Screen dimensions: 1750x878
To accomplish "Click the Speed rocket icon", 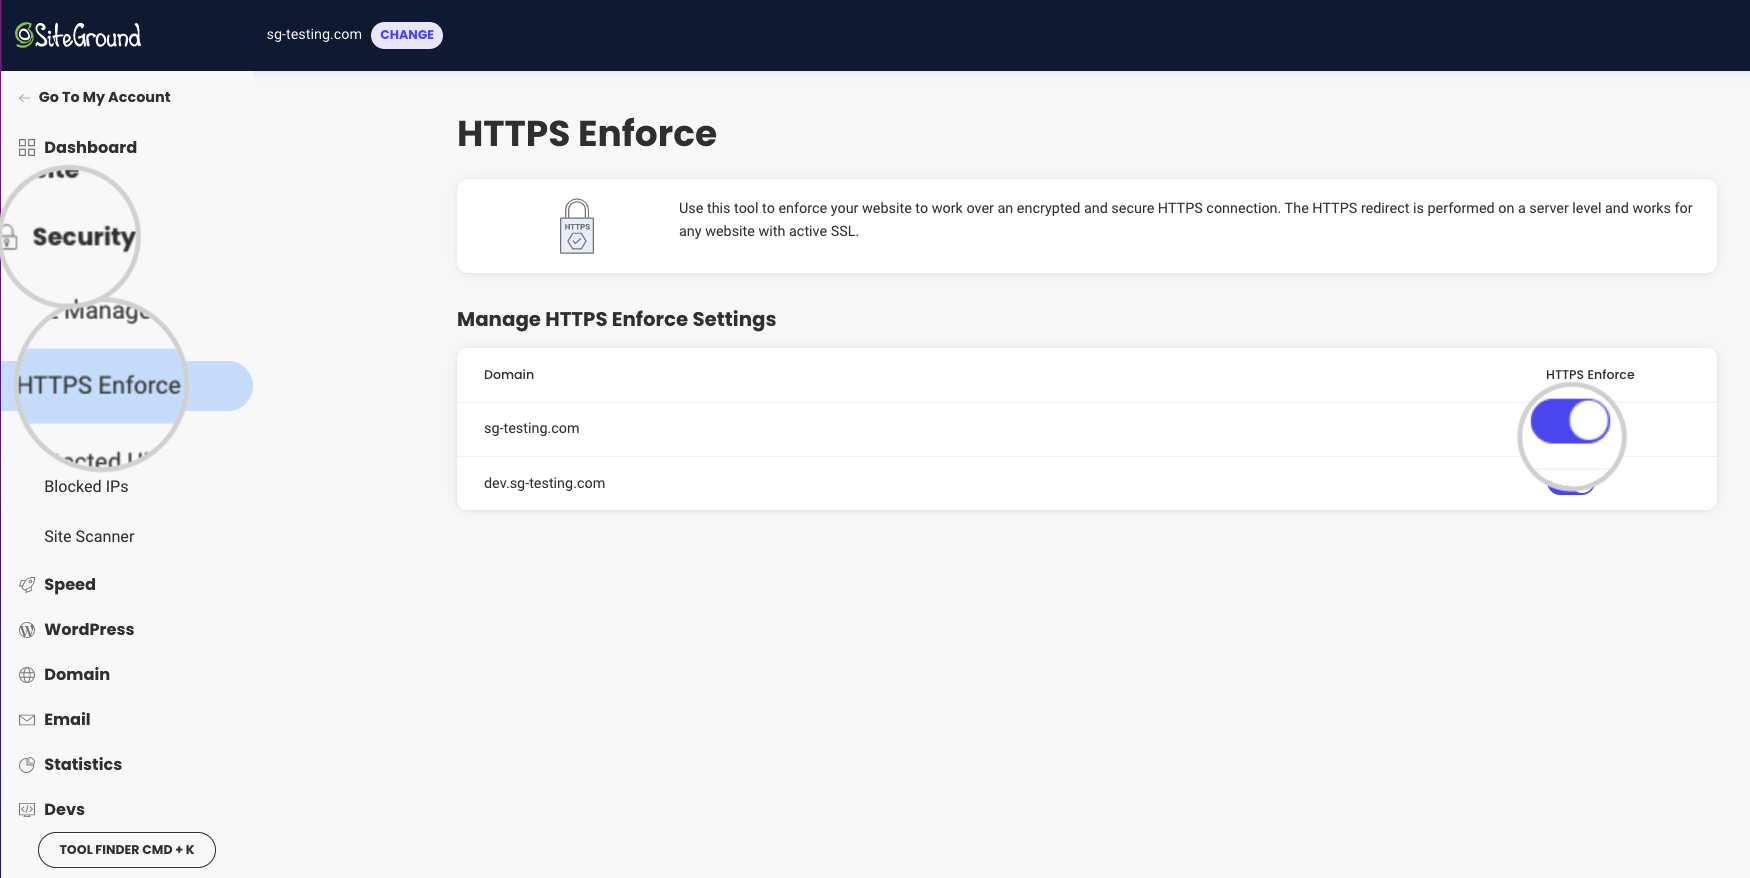I will [x=27, y=585].
